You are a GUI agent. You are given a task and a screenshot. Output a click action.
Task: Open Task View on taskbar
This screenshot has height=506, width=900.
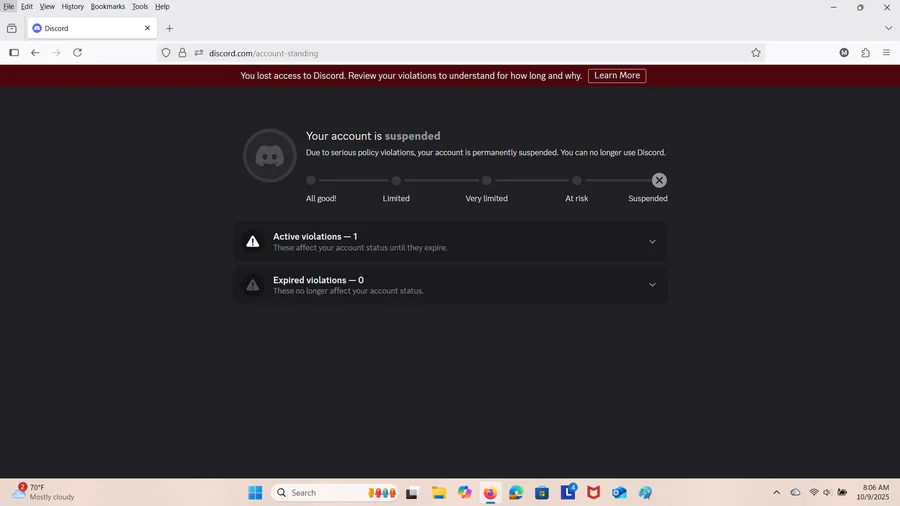412,493
